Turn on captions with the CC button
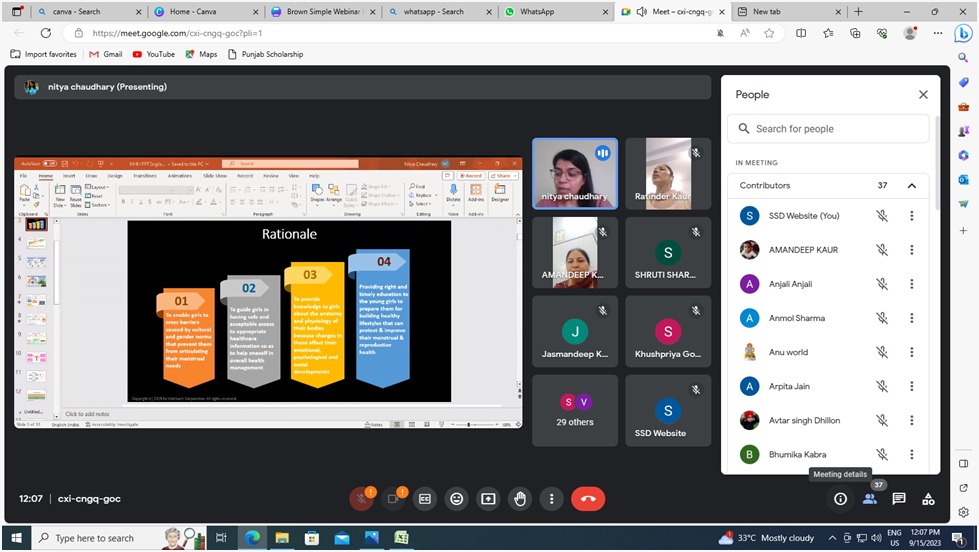Image resolution: width=979 pixels, height=552 pixels. (x=425, y=498)
